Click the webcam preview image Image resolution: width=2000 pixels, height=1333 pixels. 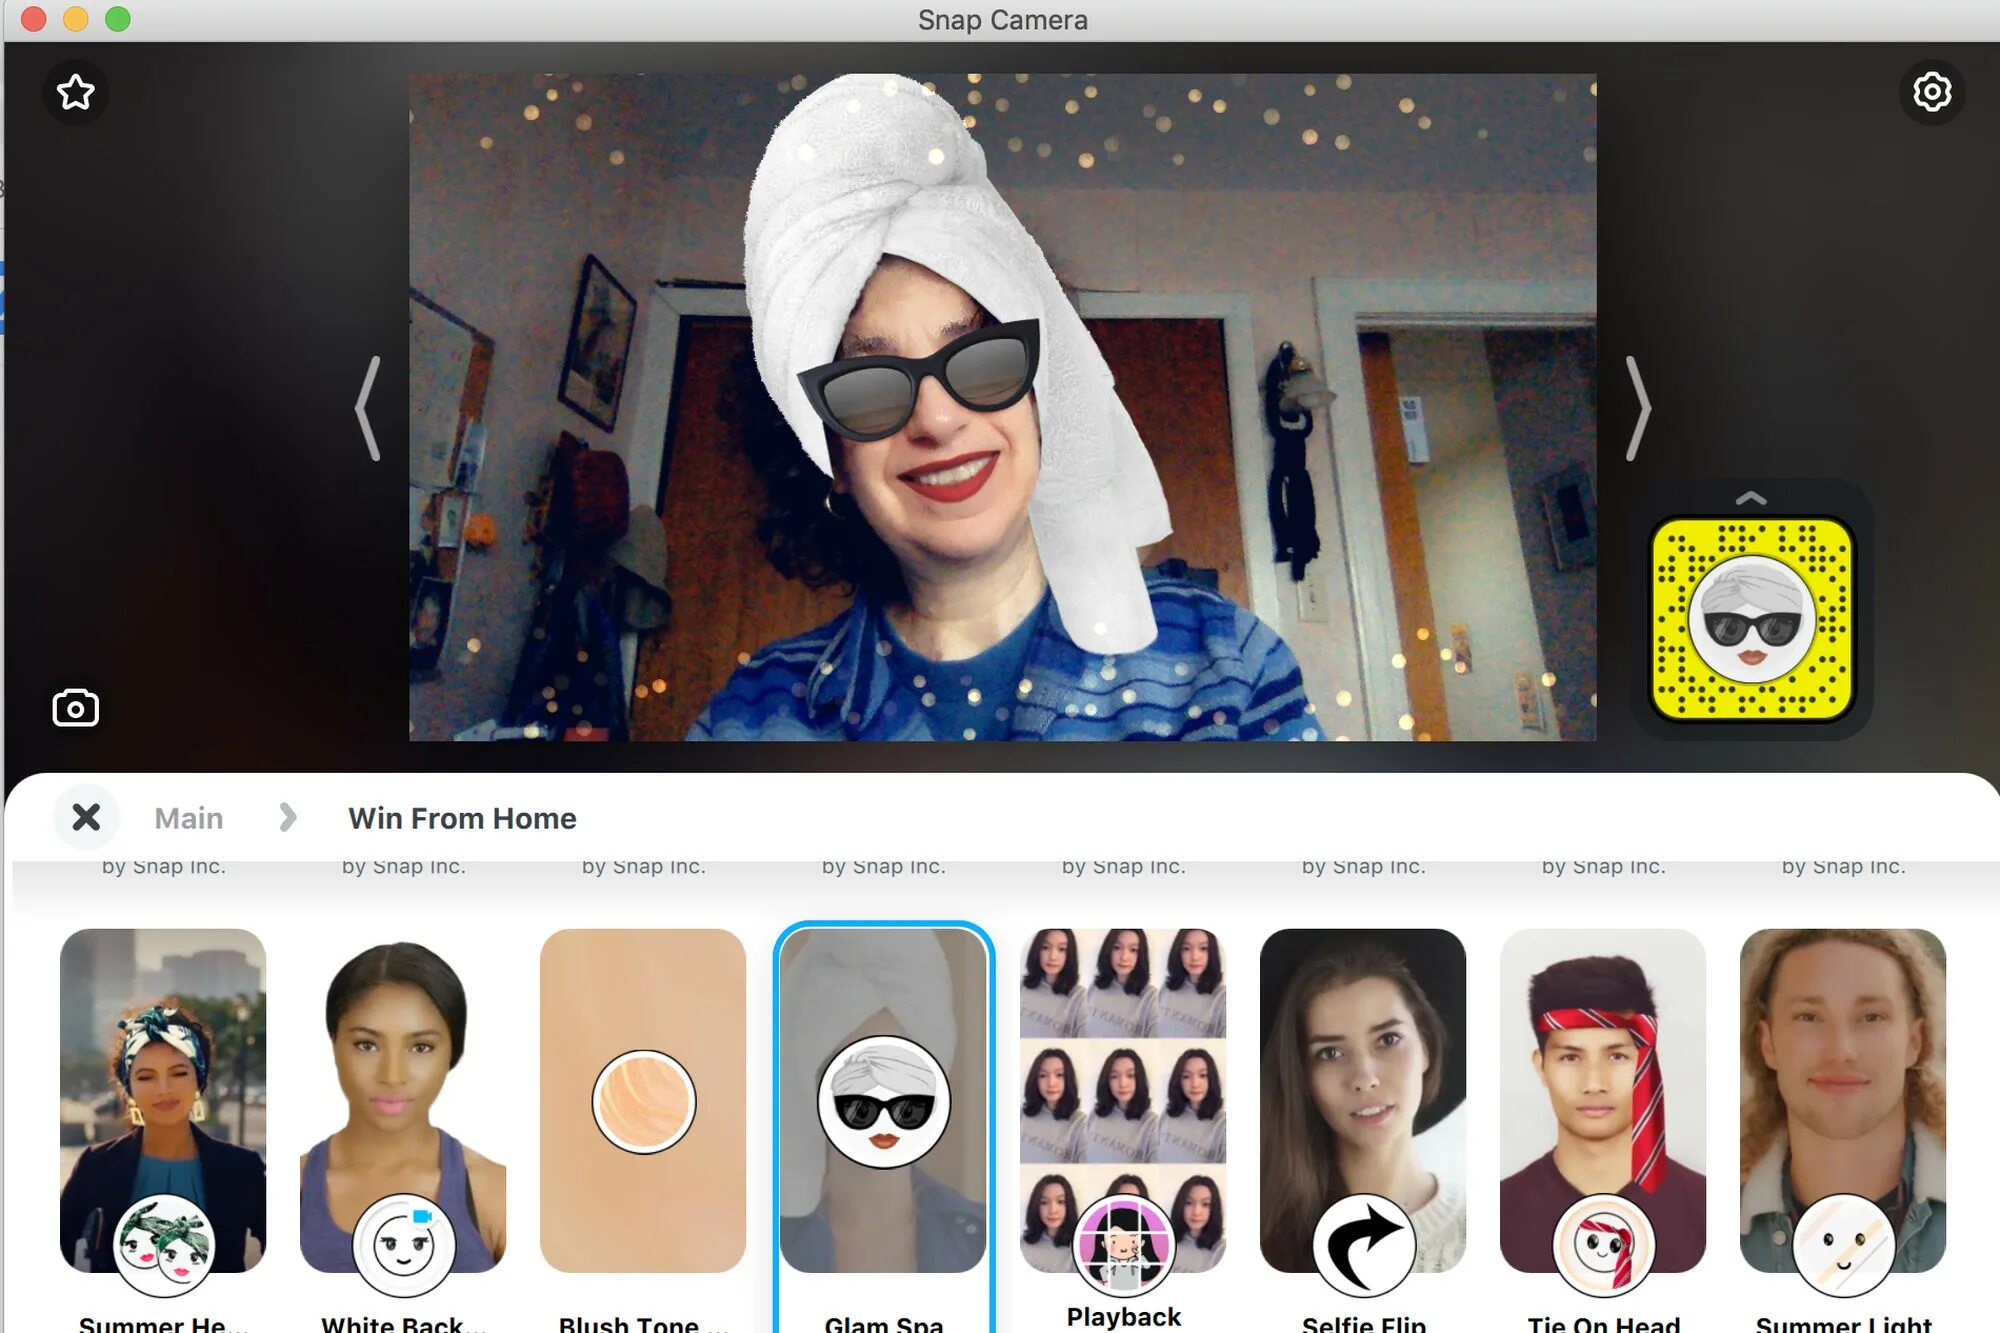tap(1002, 407)
